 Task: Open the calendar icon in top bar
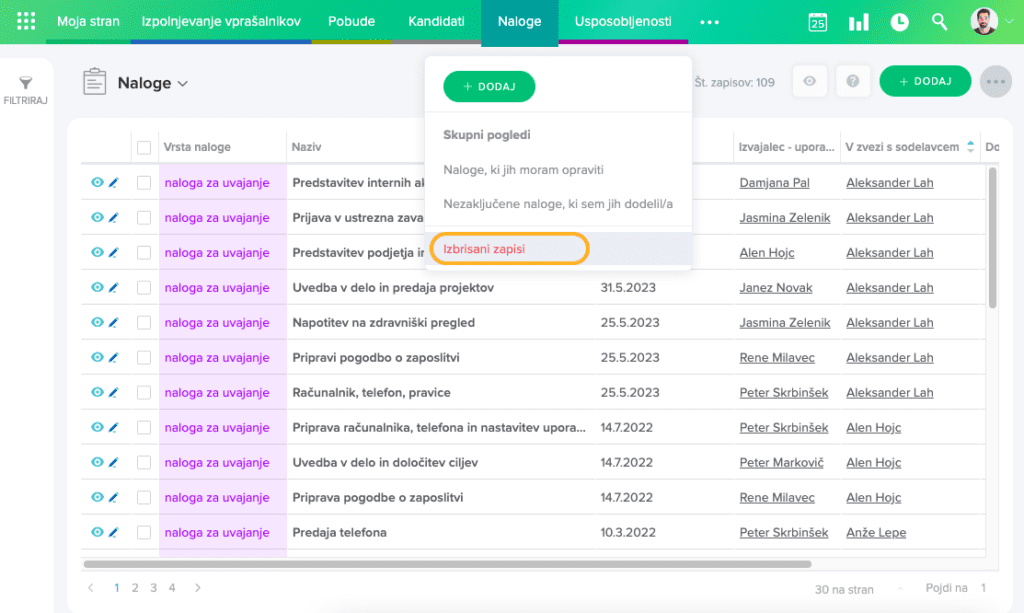coord(818,22)
